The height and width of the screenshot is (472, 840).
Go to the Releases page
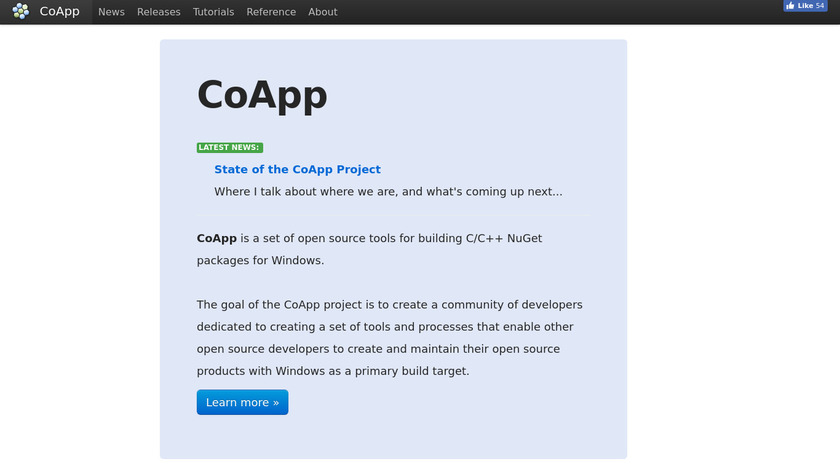[x=159, y=12]
